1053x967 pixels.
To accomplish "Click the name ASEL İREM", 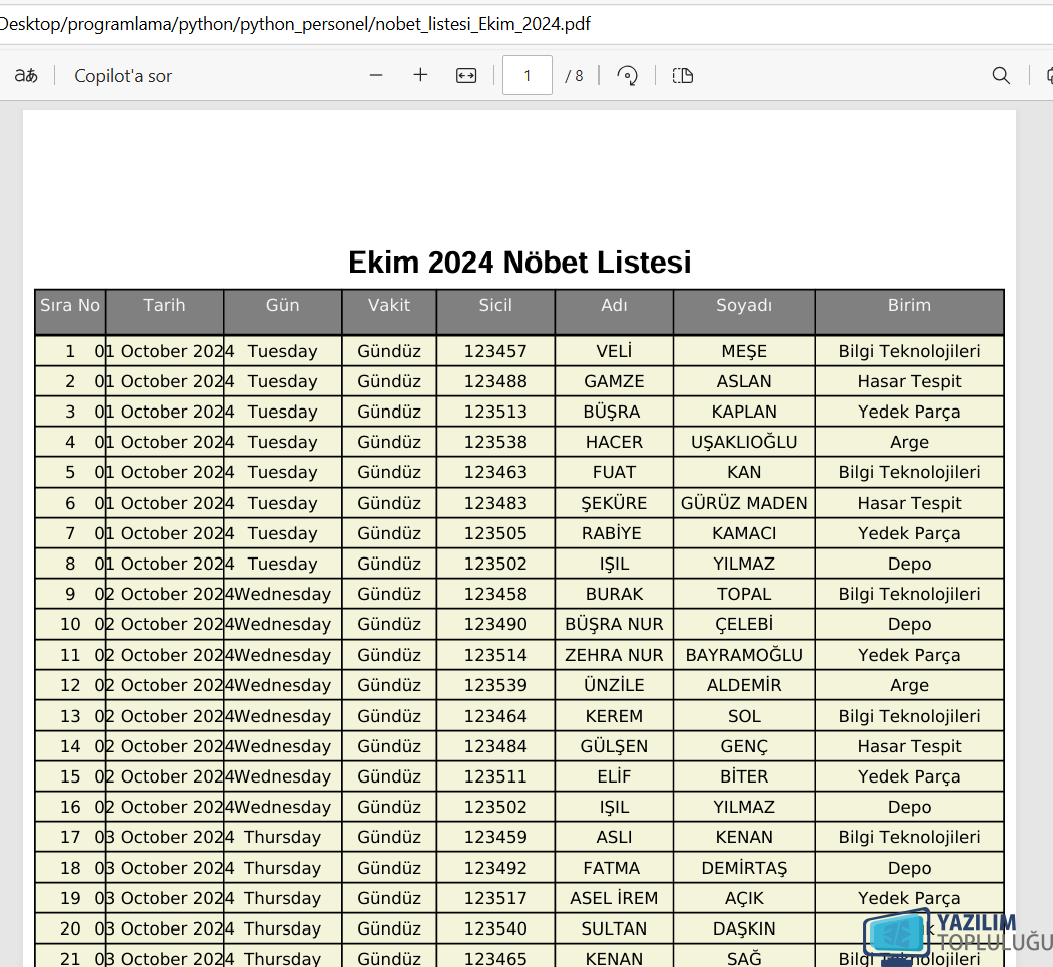I will (x=614, y=899).
